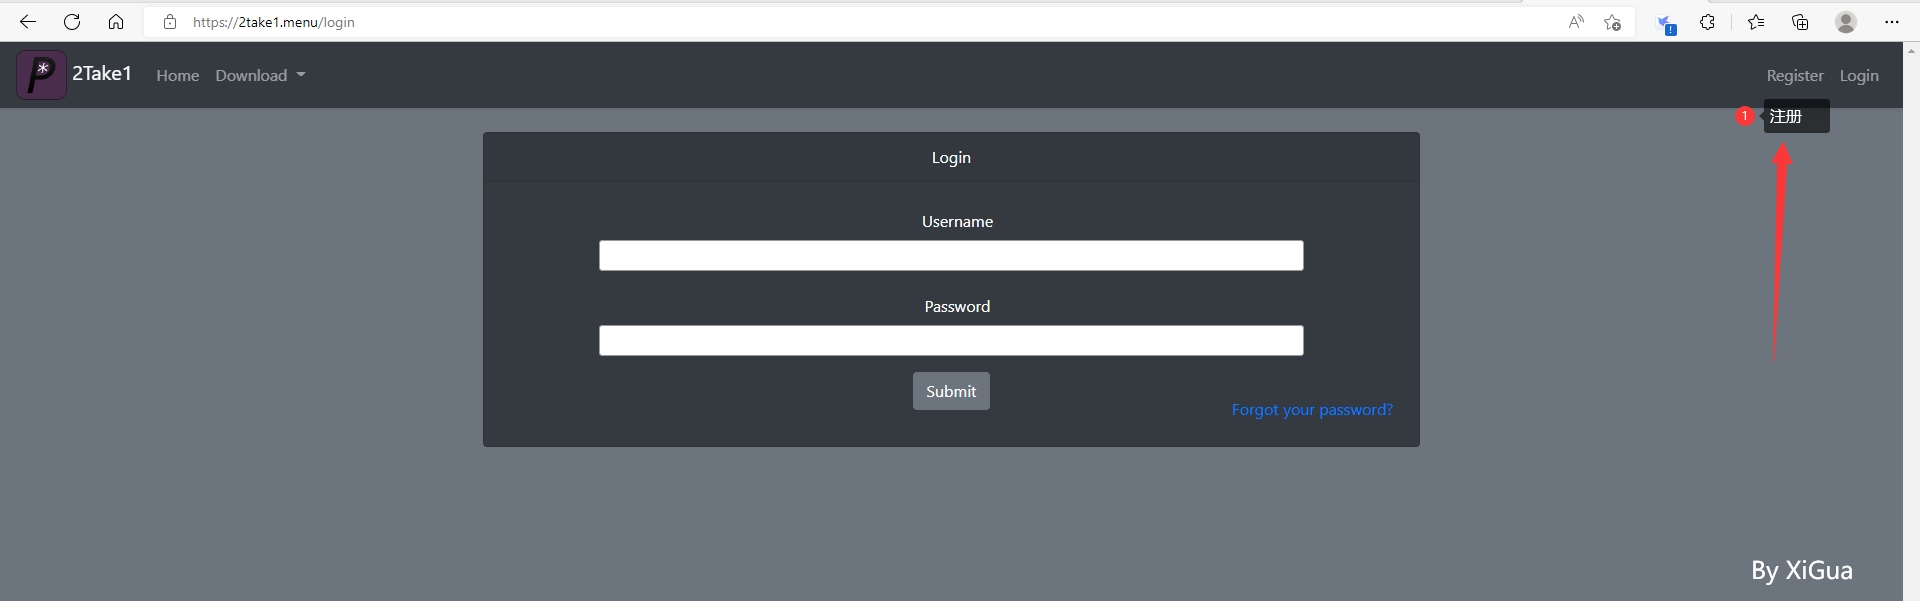
Task: Click the 2Take1 logo icon
Action: (41, 75)
